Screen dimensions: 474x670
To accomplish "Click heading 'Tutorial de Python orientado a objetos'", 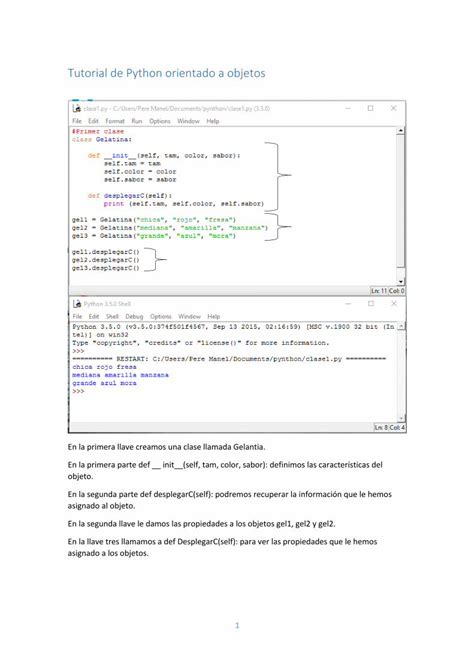I will (166, 73).
